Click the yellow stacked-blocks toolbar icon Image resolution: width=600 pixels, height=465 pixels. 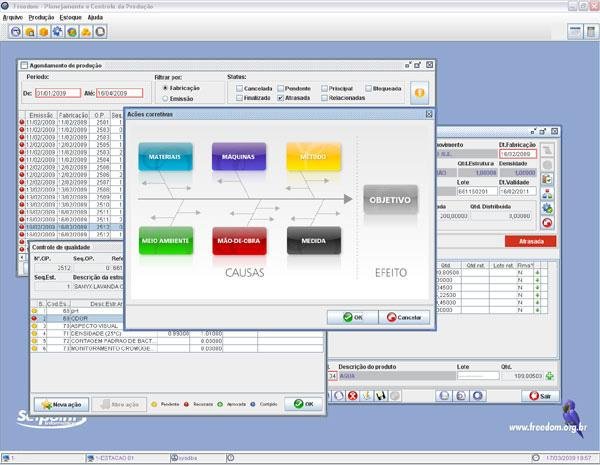86,32
